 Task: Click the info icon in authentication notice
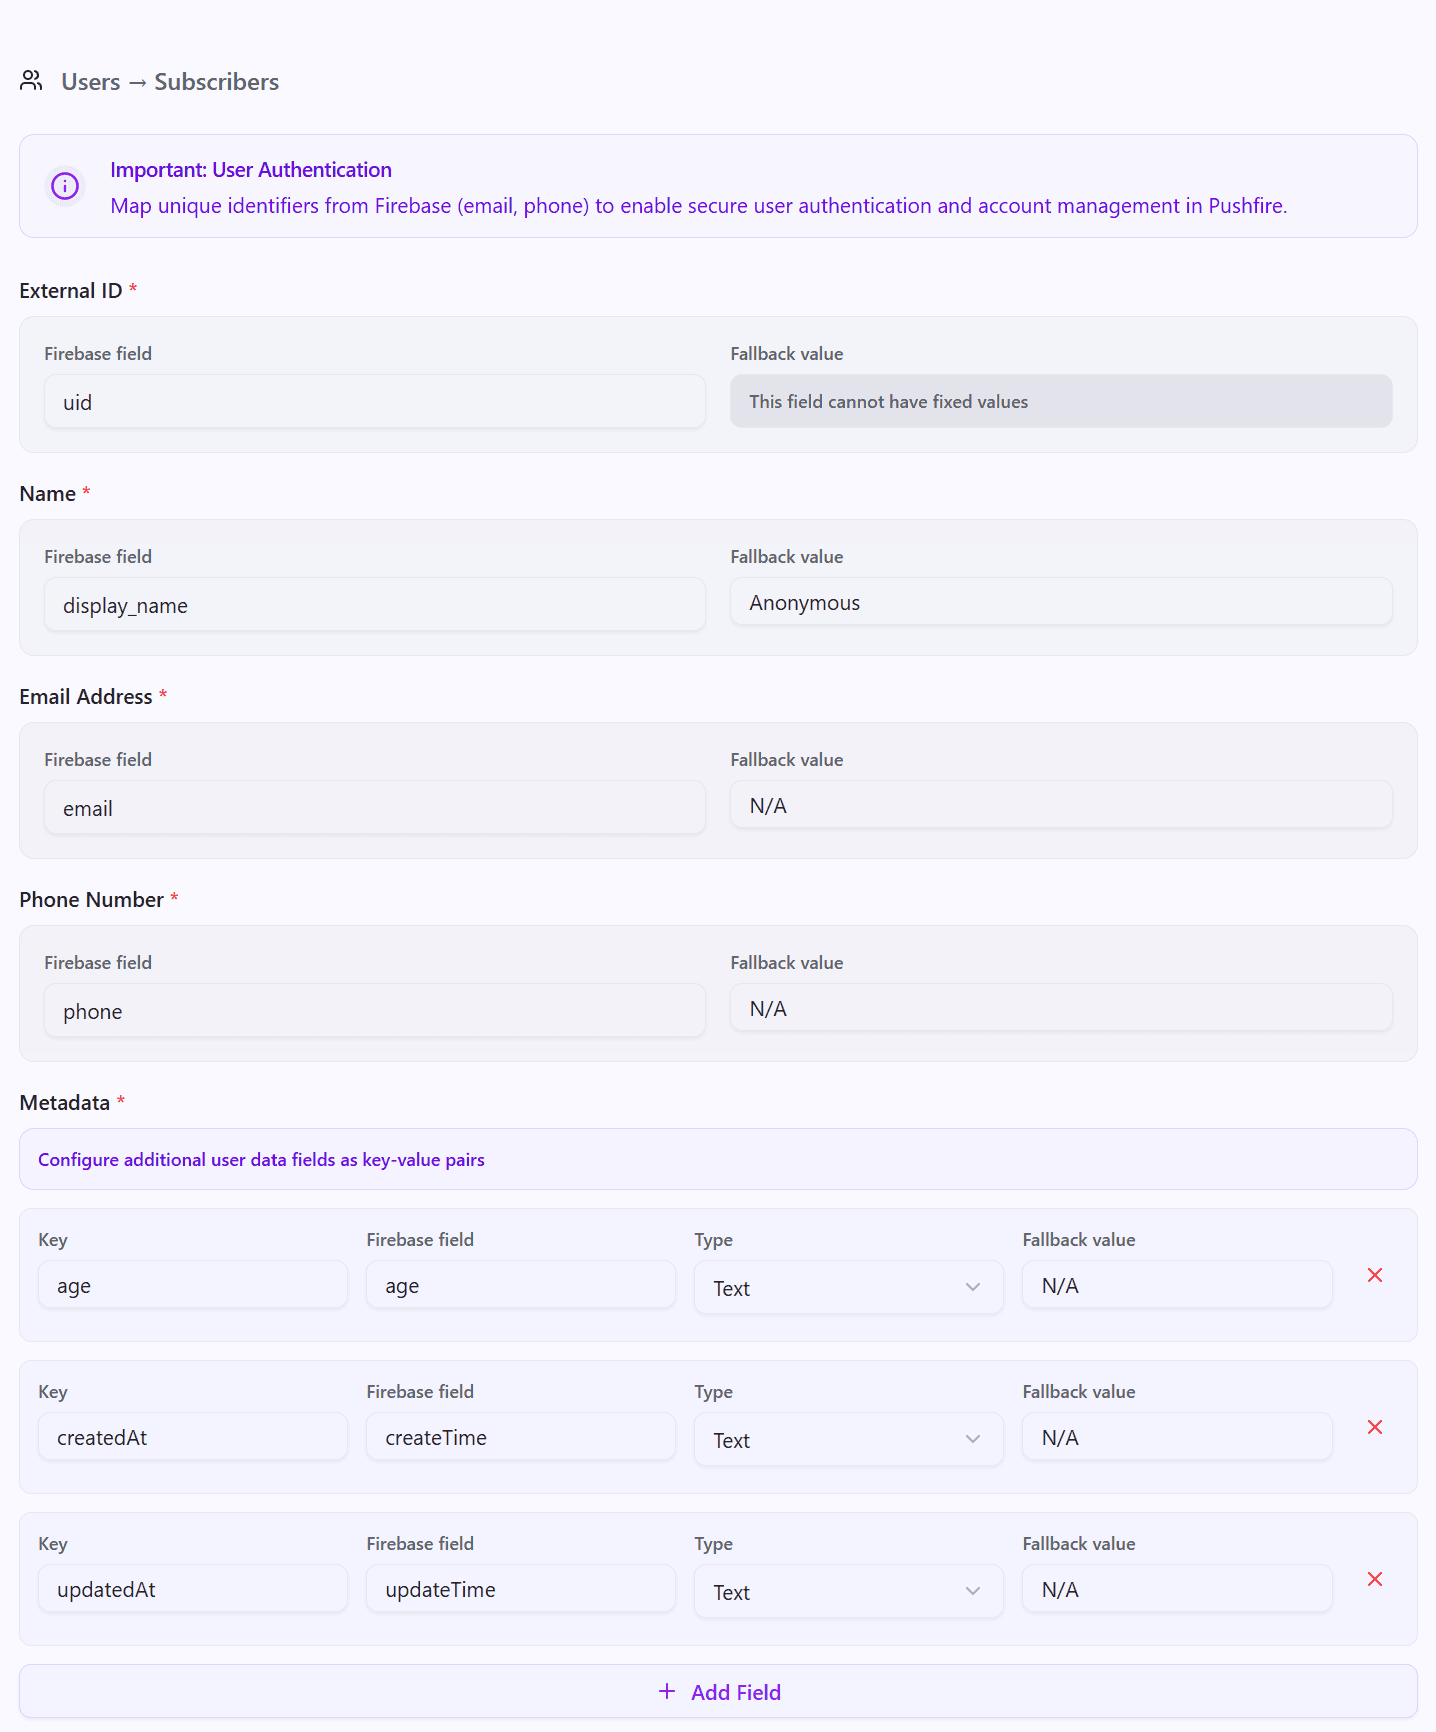(65, 186)
